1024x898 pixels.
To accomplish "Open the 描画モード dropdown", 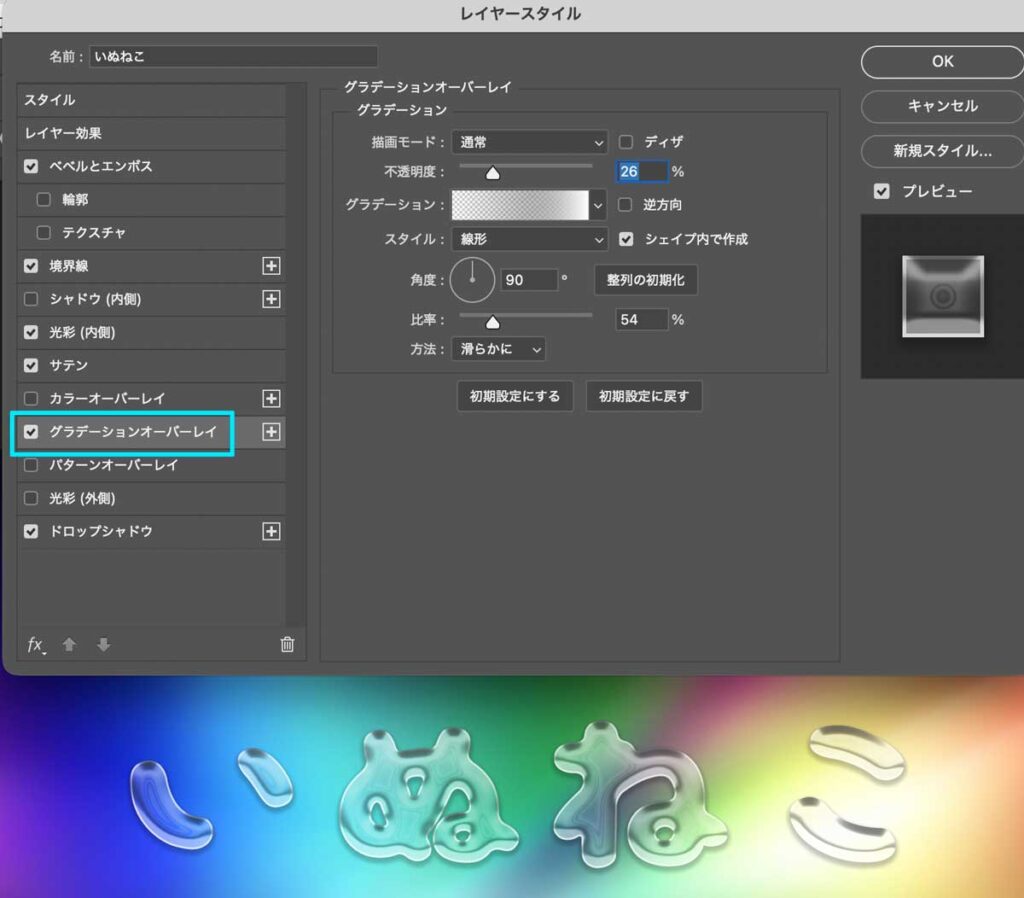I will coord(529,142).
